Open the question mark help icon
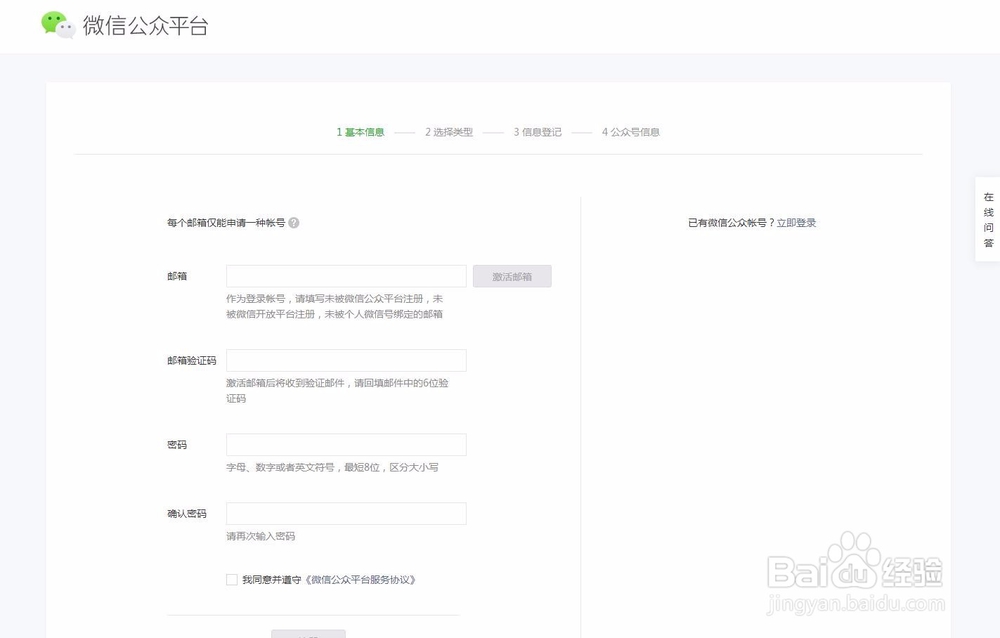The height and width of the screenshot is (638, 1000). tap(293, 223)
